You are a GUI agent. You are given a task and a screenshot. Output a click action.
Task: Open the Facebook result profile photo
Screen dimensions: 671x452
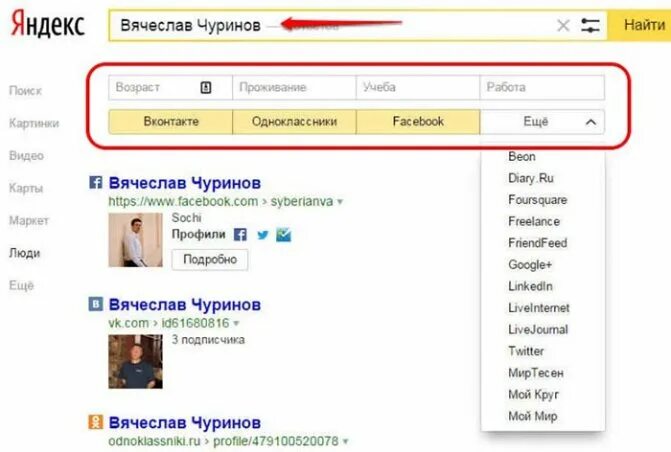click(x=136, y=240)
